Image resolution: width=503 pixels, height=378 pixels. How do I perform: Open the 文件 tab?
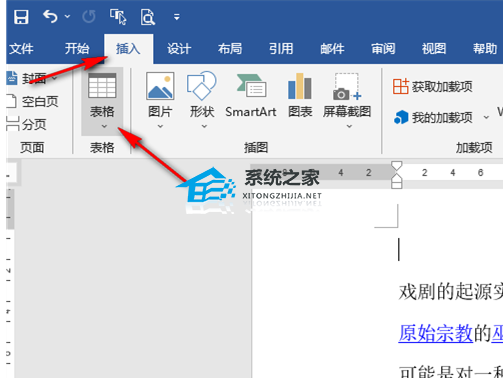pos(21,49)
